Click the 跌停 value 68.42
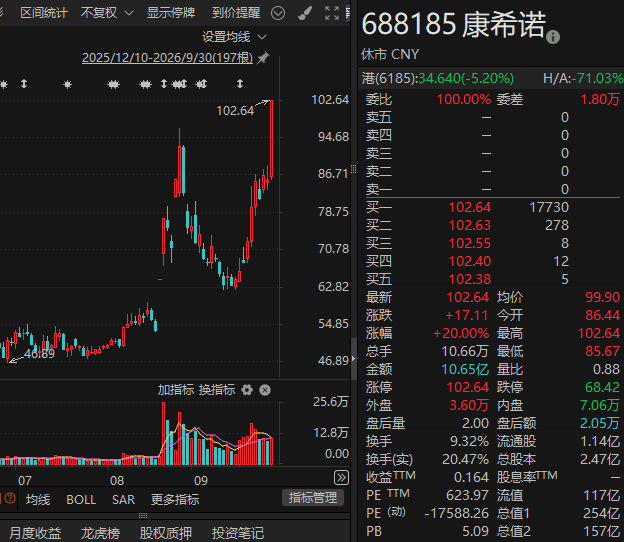The width and height of the screenshot is (624, 542). [x=603, y=387]
